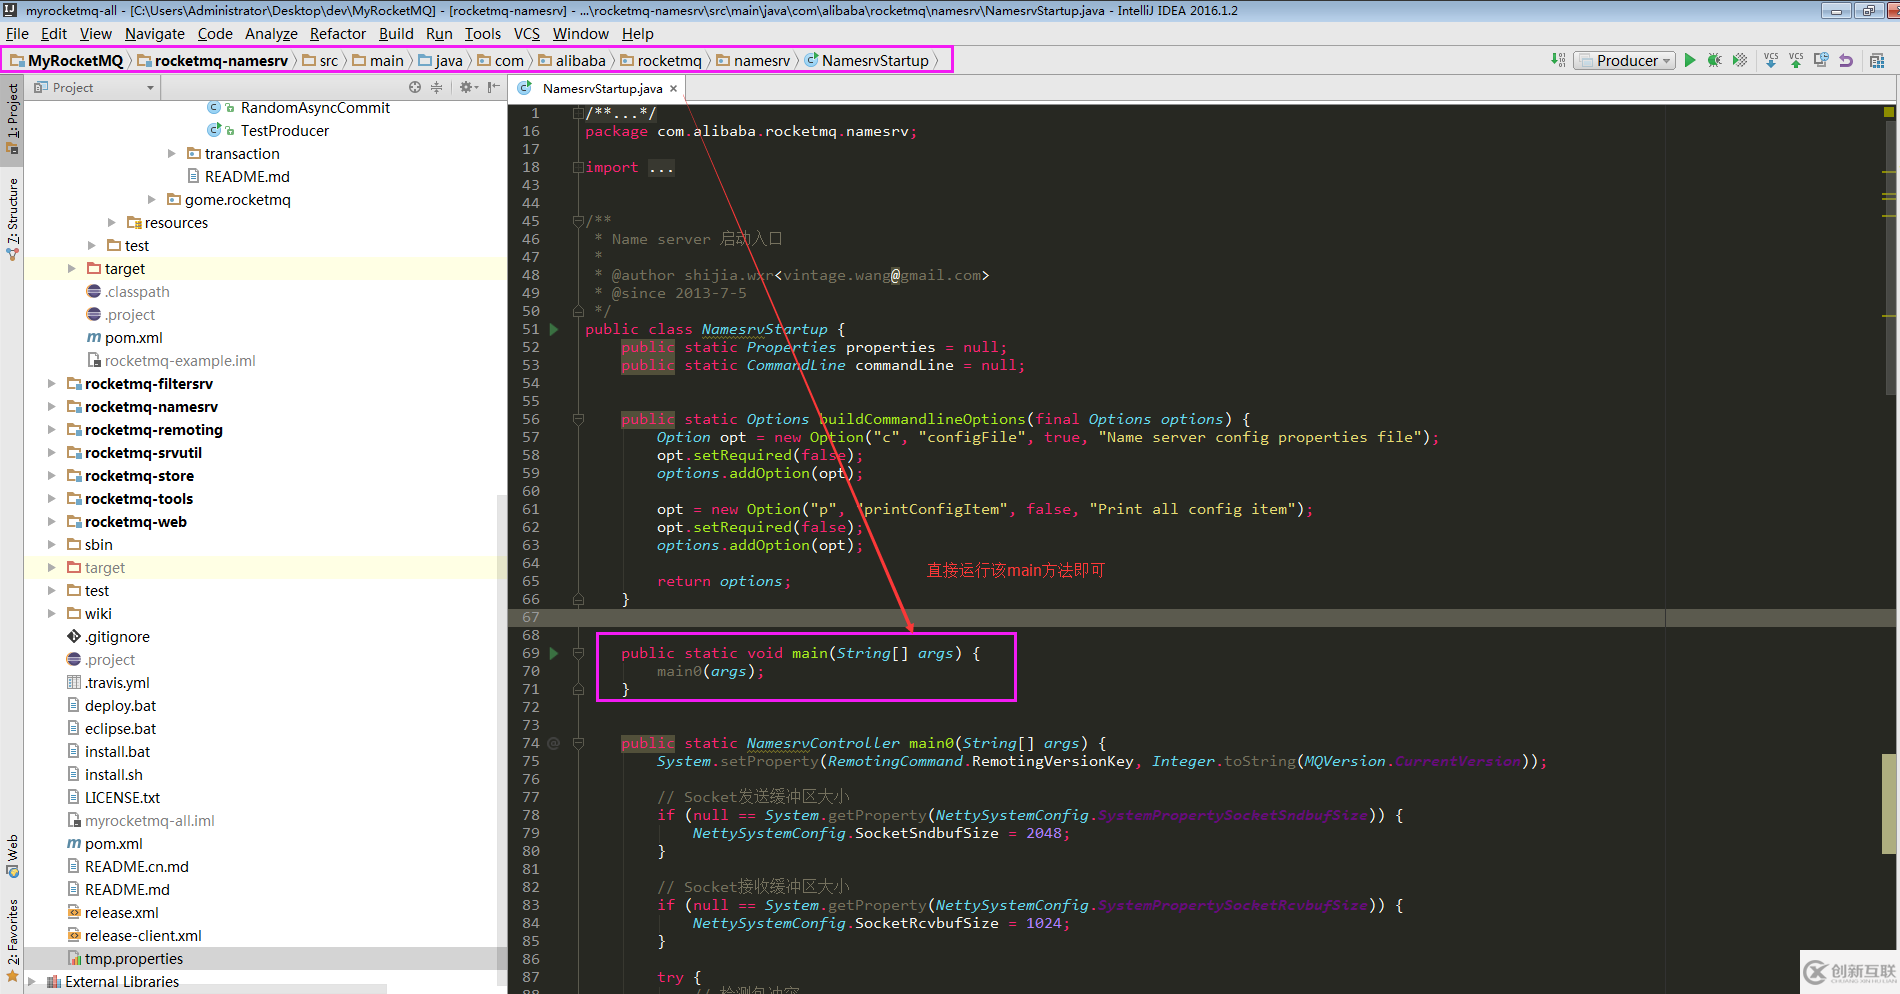
Task: Click Scroll from Source crosshair icon
Action: pyautogui.click(x=415, y=88)
